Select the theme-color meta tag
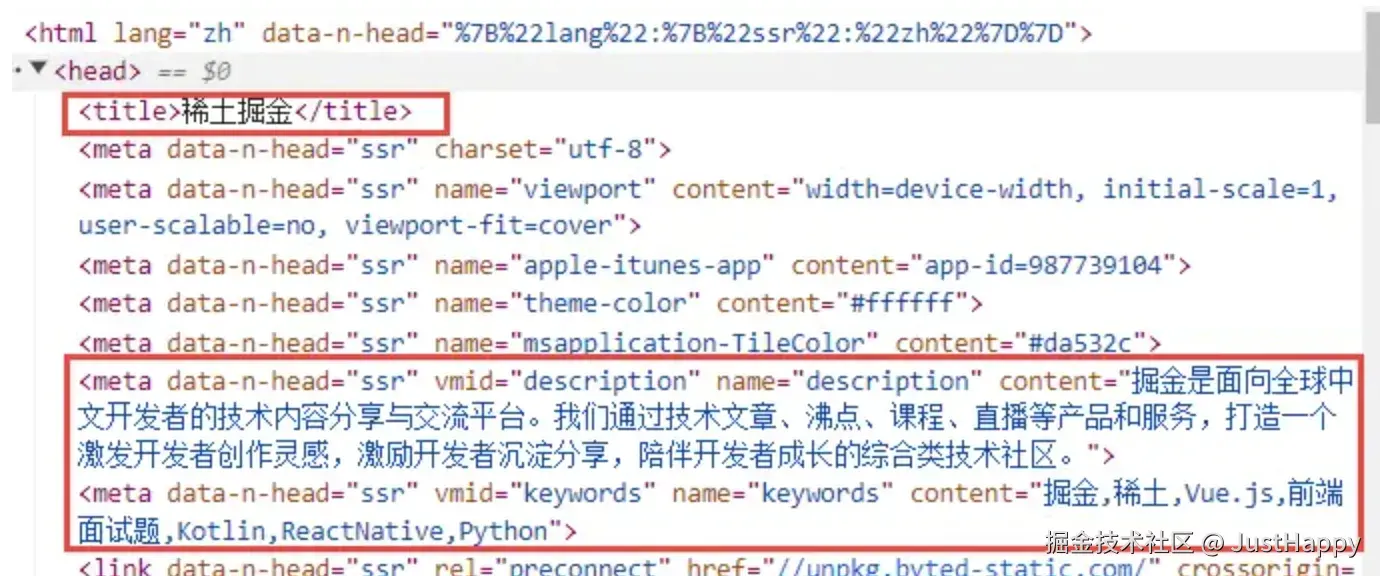1380x576 pixels. click(x=531, y=303)
